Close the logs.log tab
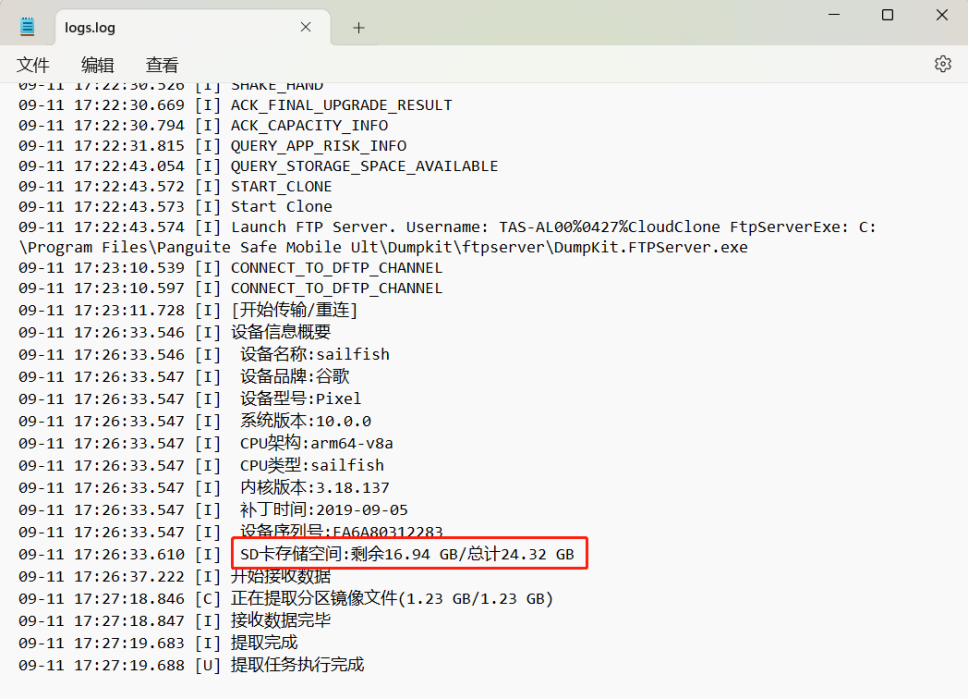Screen dimensions: 968x699 [305, 27]
